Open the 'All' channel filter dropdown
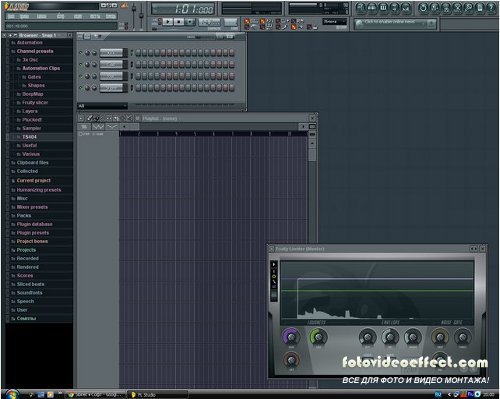This screenshot has width=500, height=399. (103, 106)
